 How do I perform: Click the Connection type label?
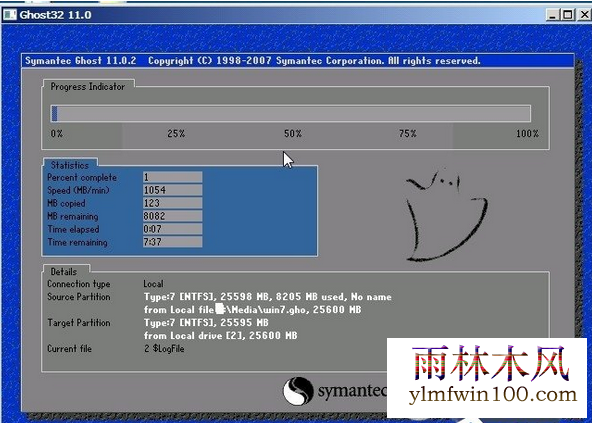(x=79, y=284)
